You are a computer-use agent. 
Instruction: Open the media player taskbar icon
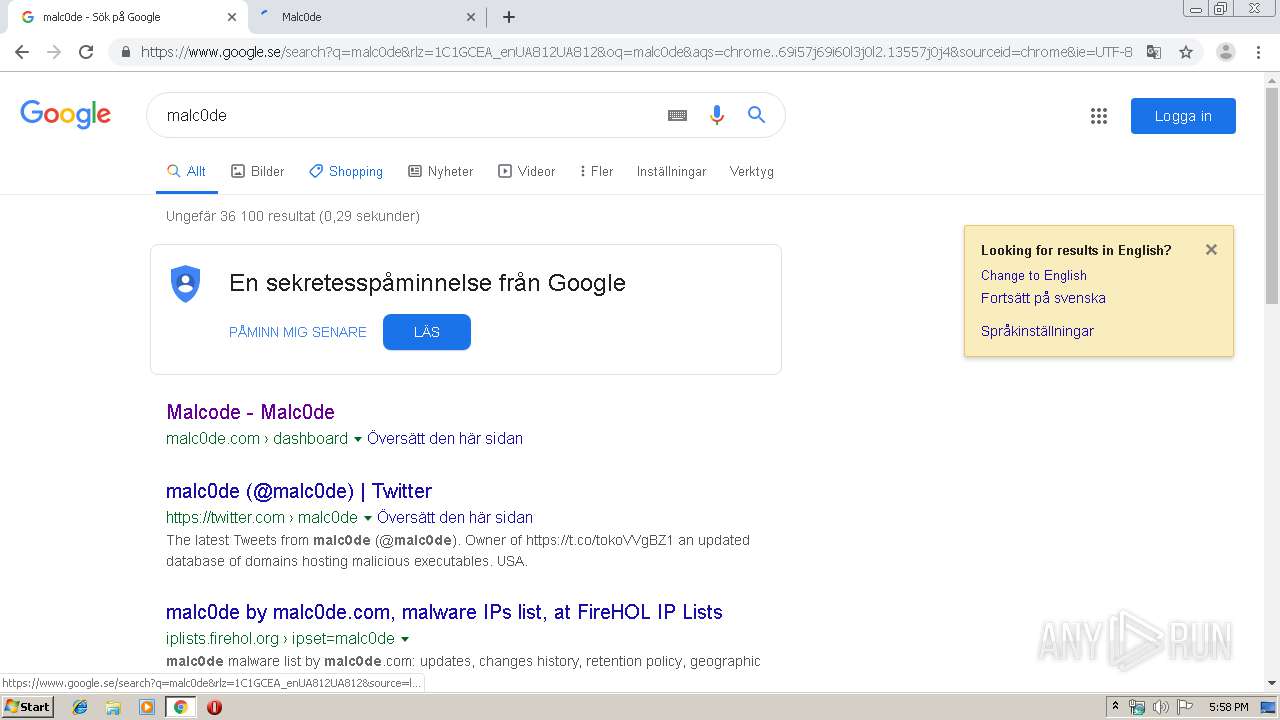tap(147, 707)
